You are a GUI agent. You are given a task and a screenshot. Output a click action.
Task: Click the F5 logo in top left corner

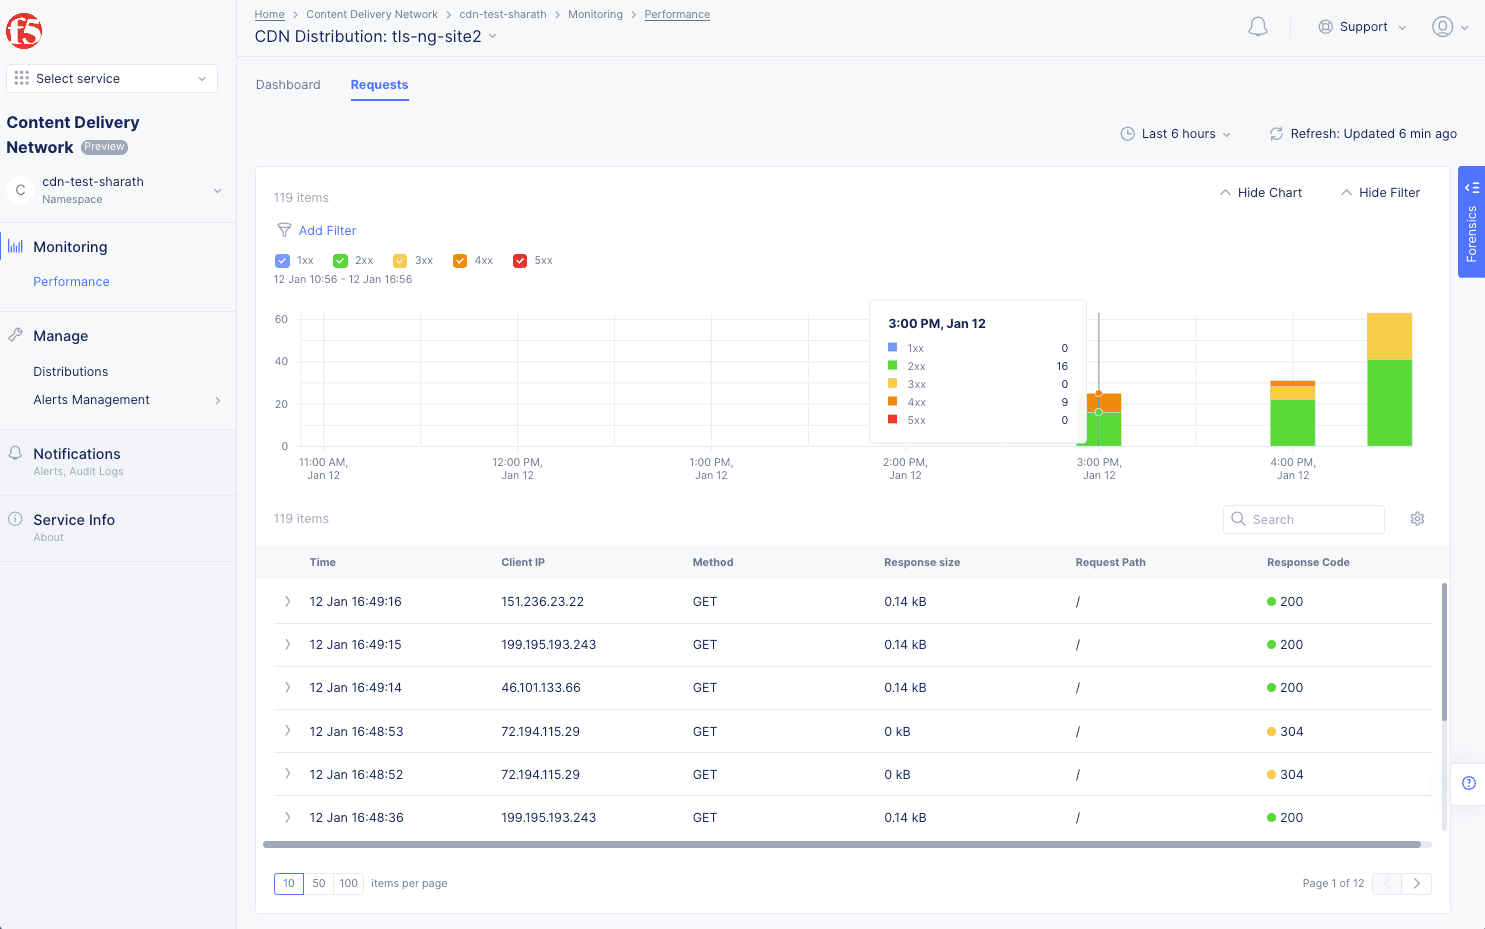pos(23,30)
